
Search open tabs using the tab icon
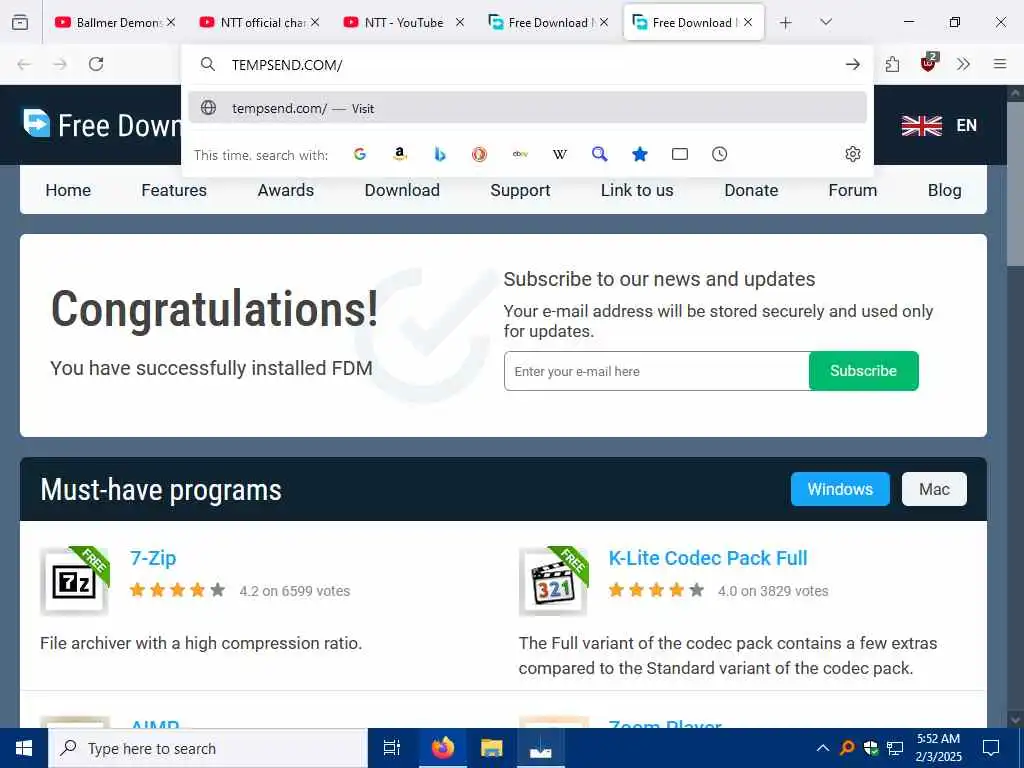point(680,154)
